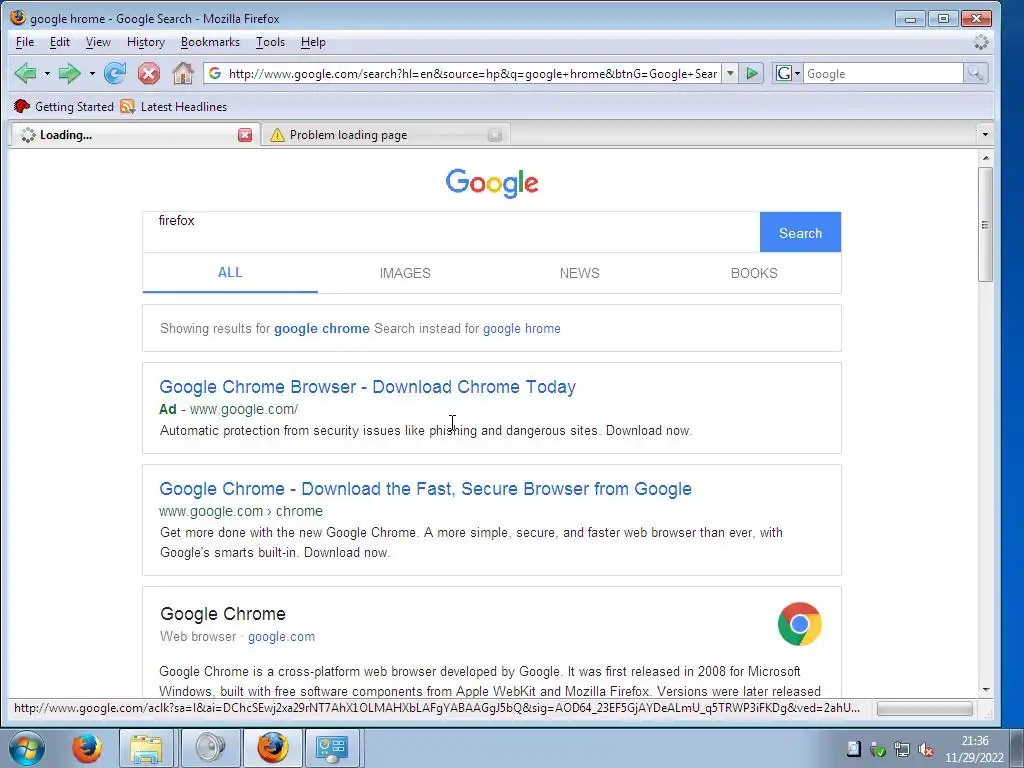The image size is (1024, 768).
Task: Open the Forward history dropdown arrow
Action: tap(92, 74)
